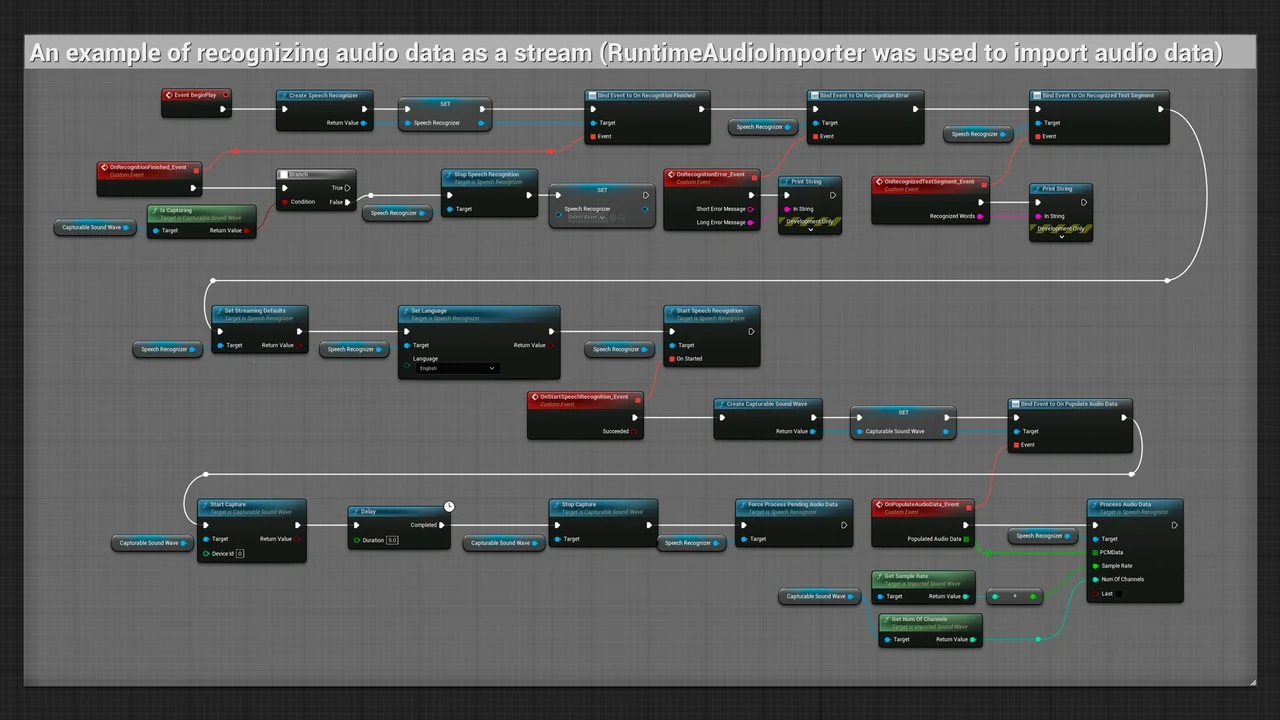Expand the Print String node after OnRecognizedTextSegment_Event
Screen dimensions: 1280x720
pyautogui.click(x=1061, y=237)
